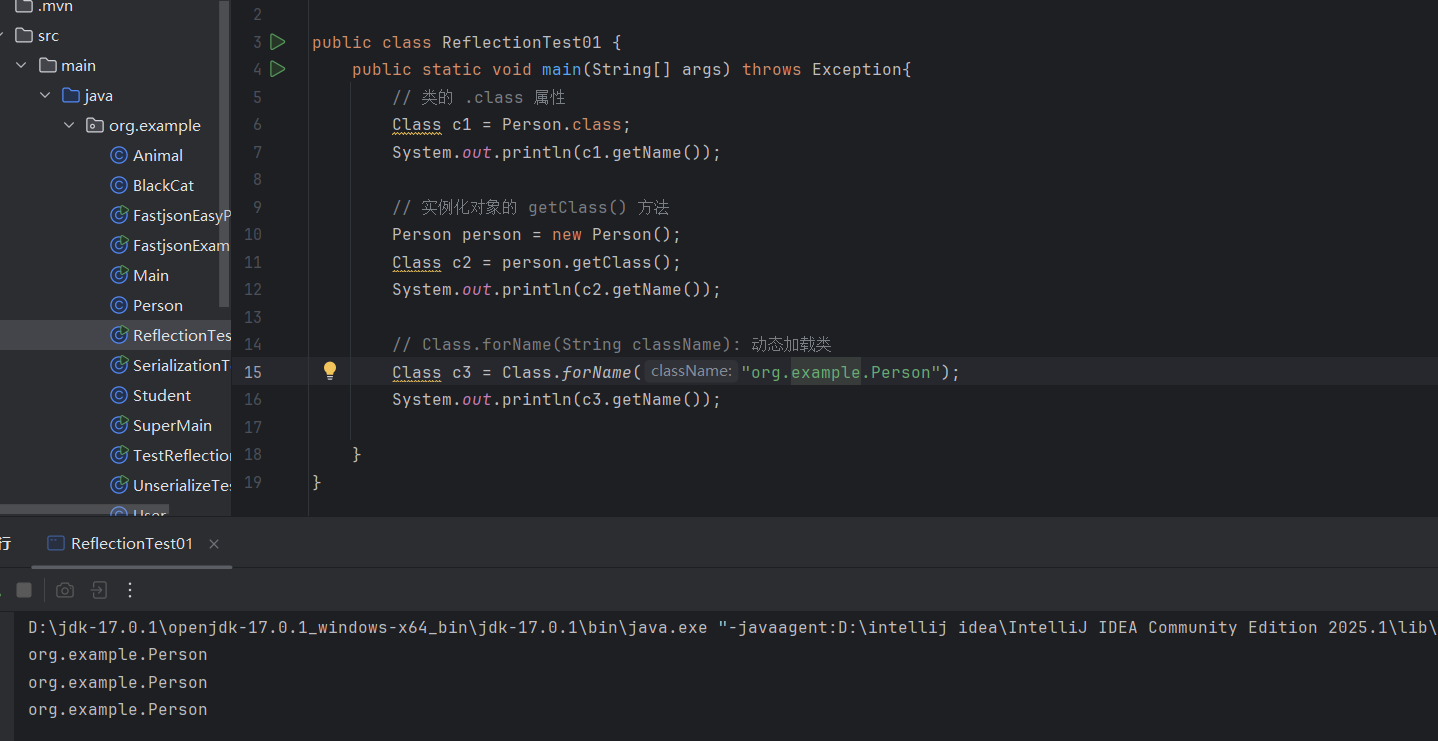1438x741 pixels.
Task: Click the run gutter icon beside main method
Action: [278, 69]
